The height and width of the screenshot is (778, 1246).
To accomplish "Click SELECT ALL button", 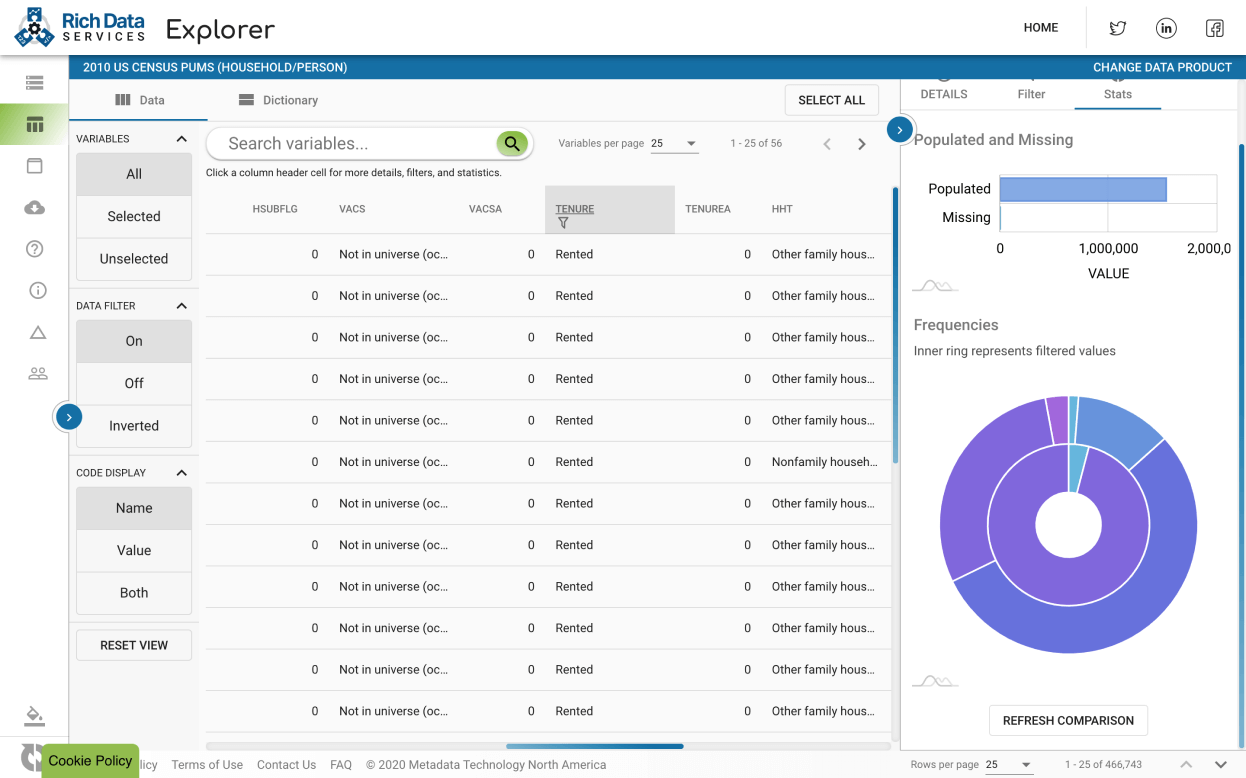I will pos(832,100).
